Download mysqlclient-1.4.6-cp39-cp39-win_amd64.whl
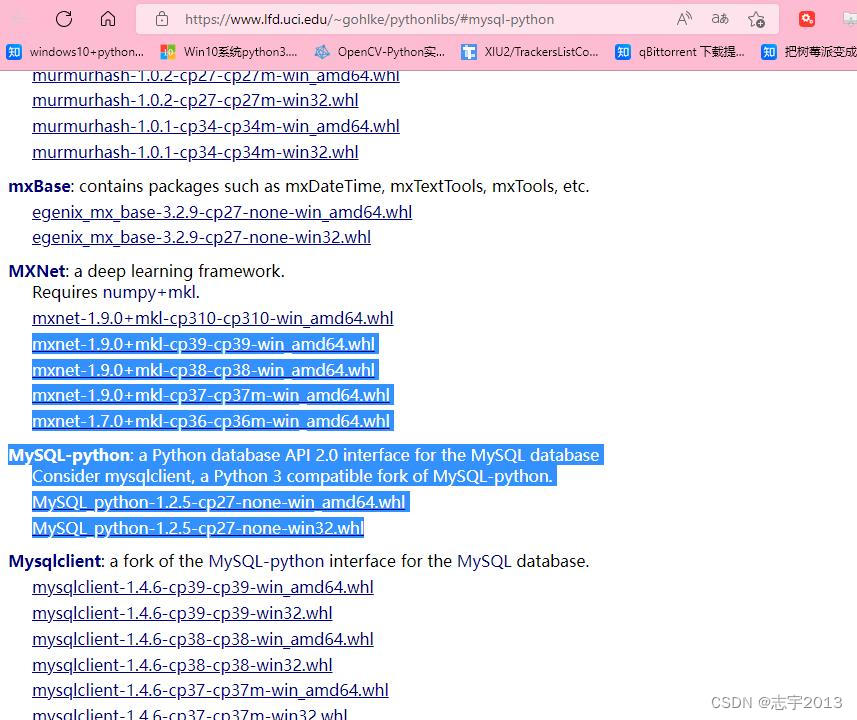 coord(203,588)
